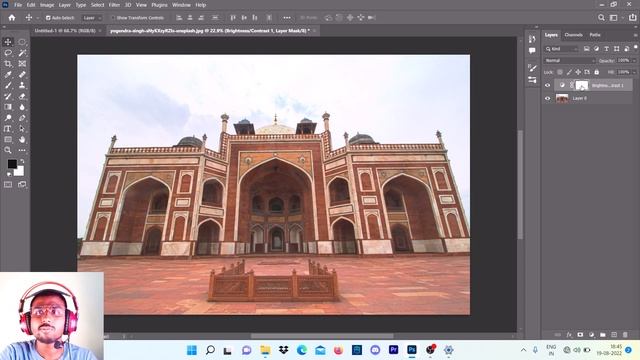Open the Kind filter dropdown
The width and height of the screenshot is (640, 360).
(562, 49)
